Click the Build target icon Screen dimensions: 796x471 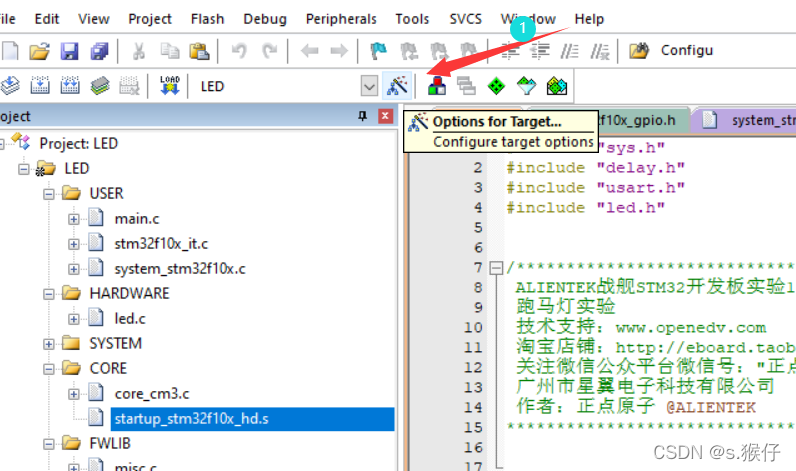(x=40, y=86)
